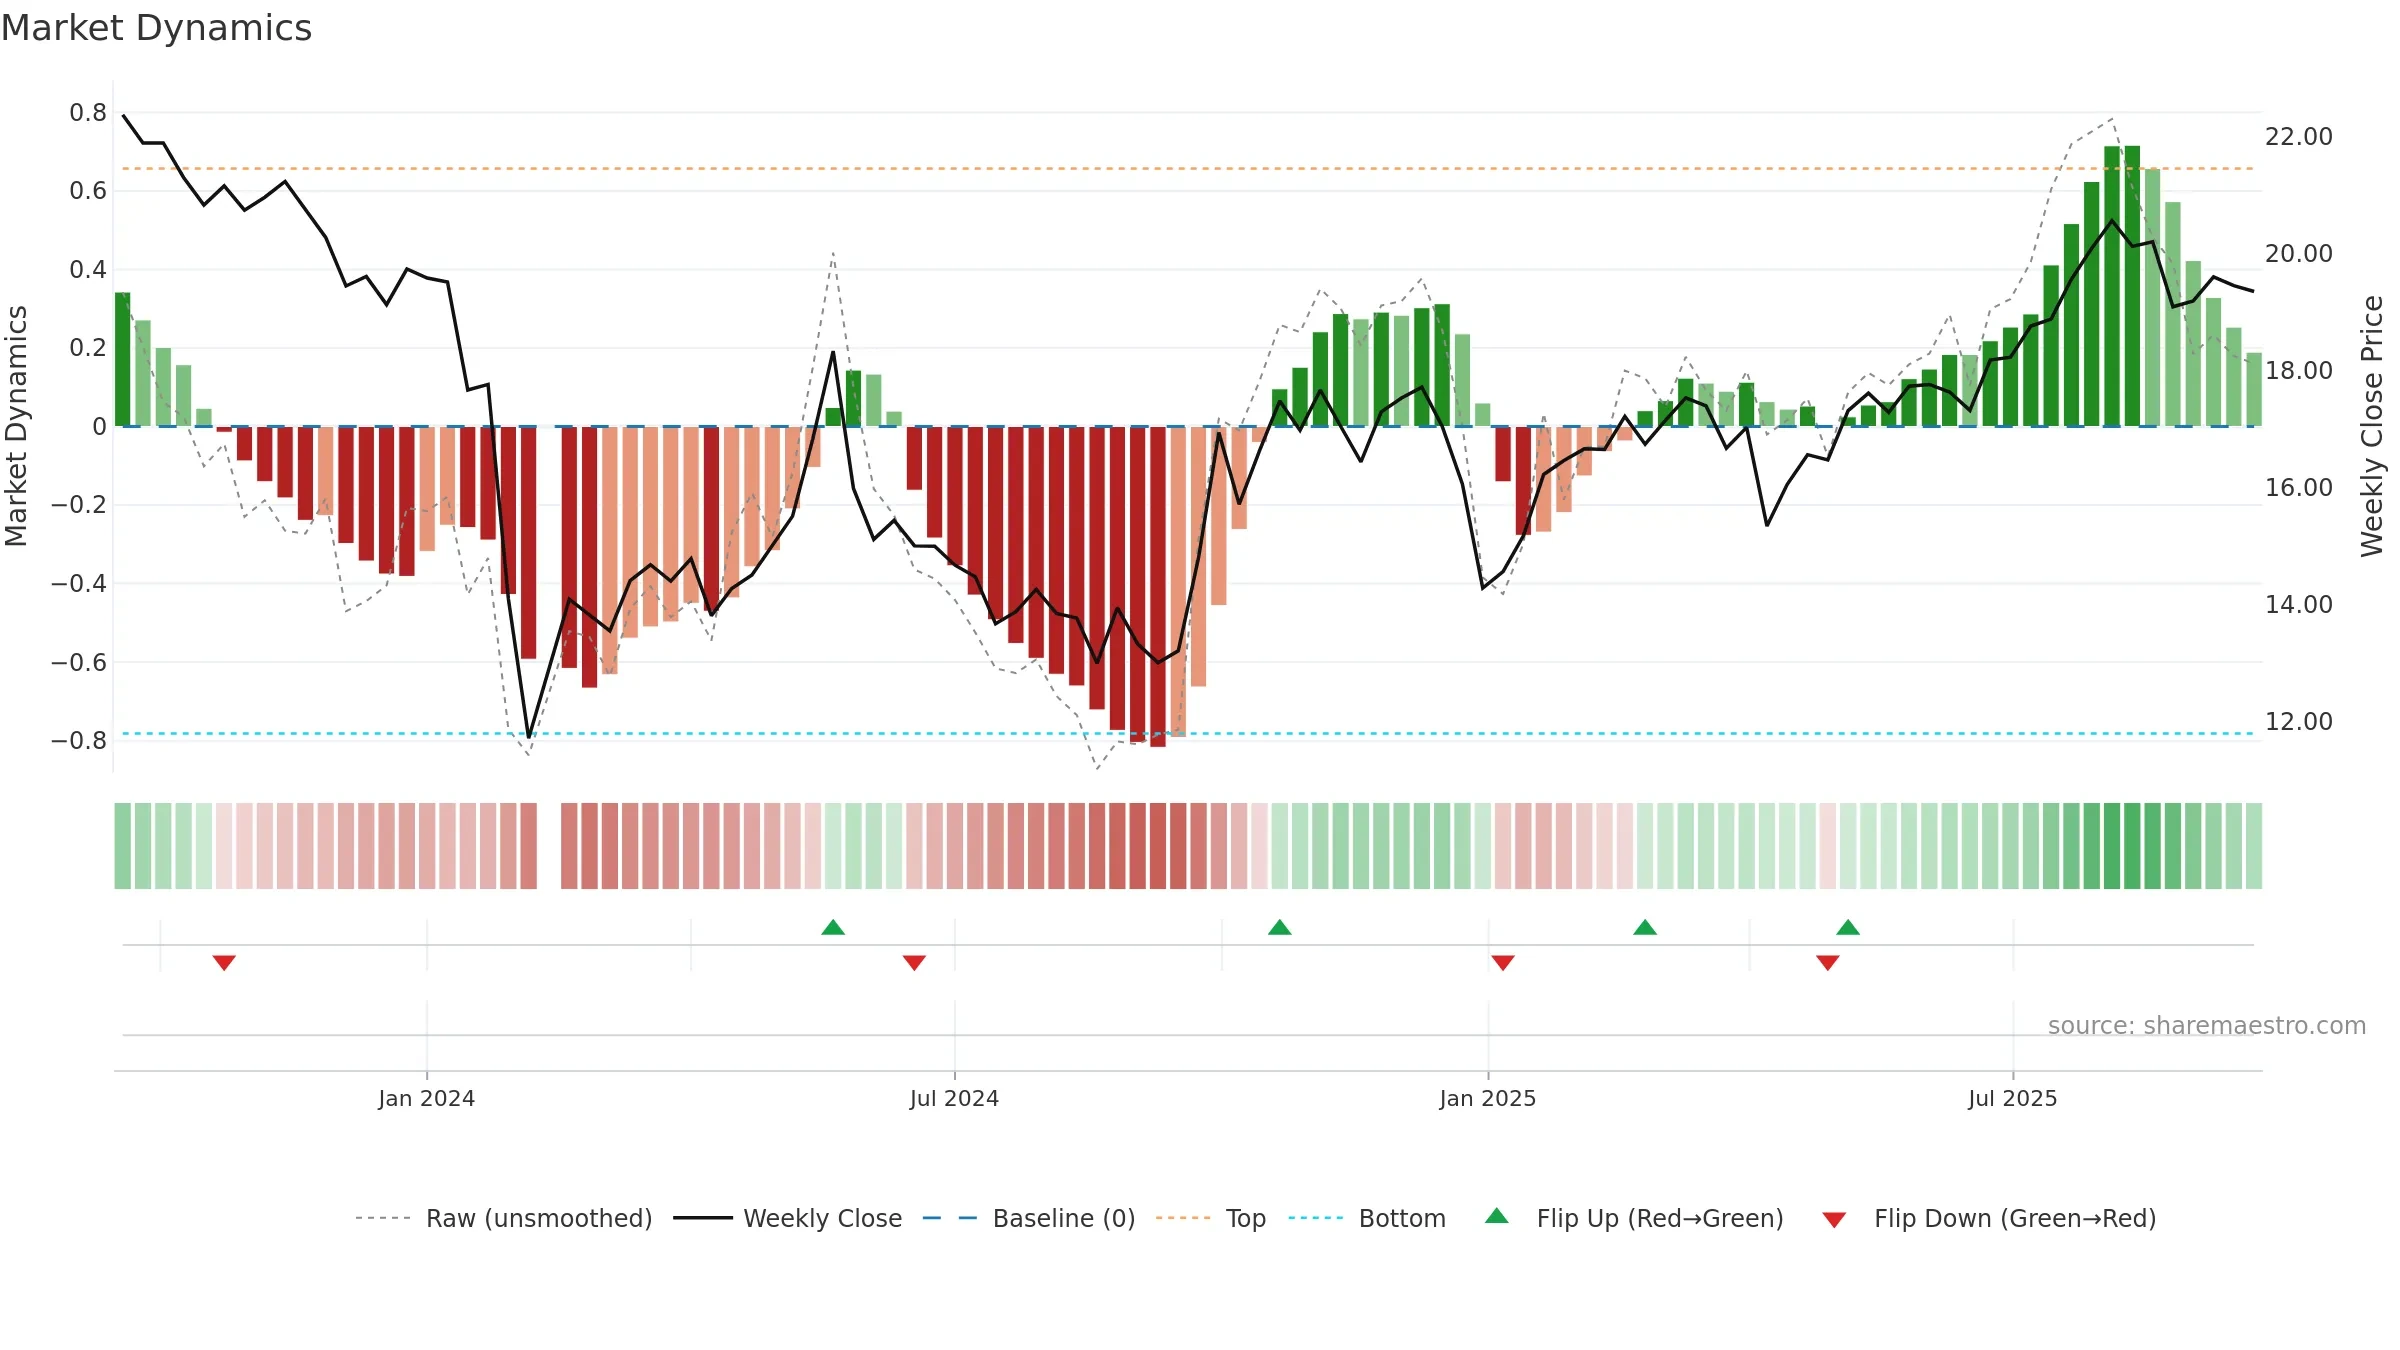This screenshot has width=2400, height=1350.
Task: Click the 0.6 left-axis tick label
Action: (x=88, y=190)
